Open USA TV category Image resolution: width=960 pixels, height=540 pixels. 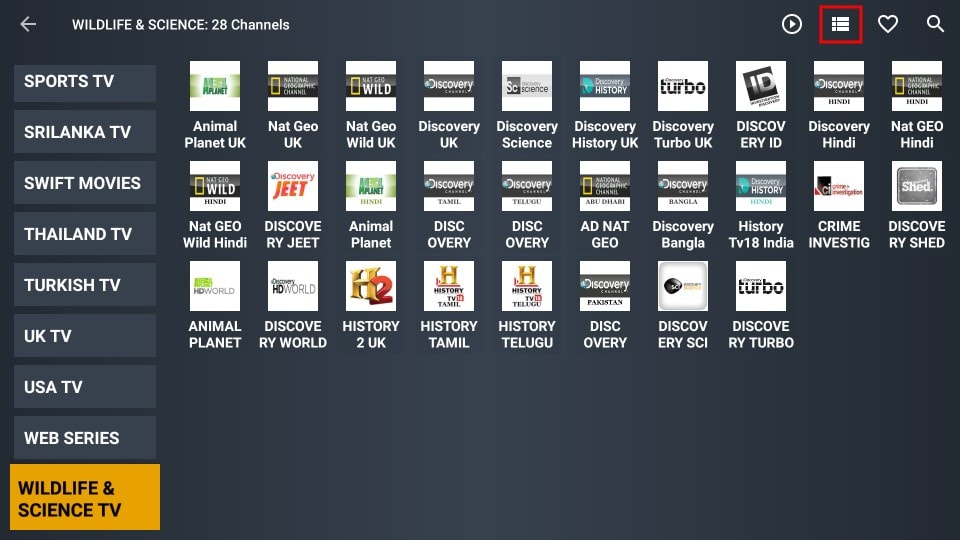point(85,387)
